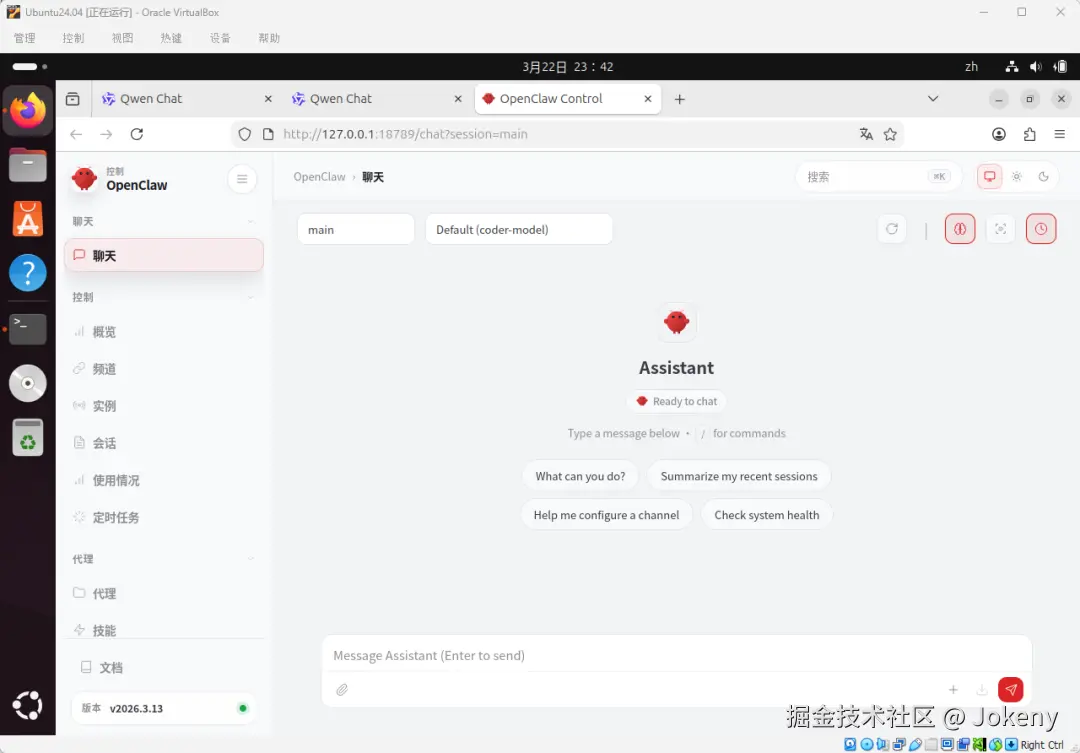Open 文档 in the sidebar
1080x753 pixels.
[x=163, y=668]
